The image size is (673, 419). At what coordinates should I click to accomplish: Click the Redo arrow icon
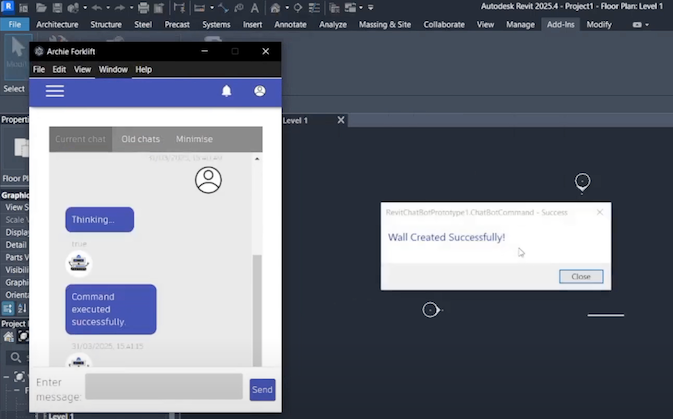(x=120, y=8)
